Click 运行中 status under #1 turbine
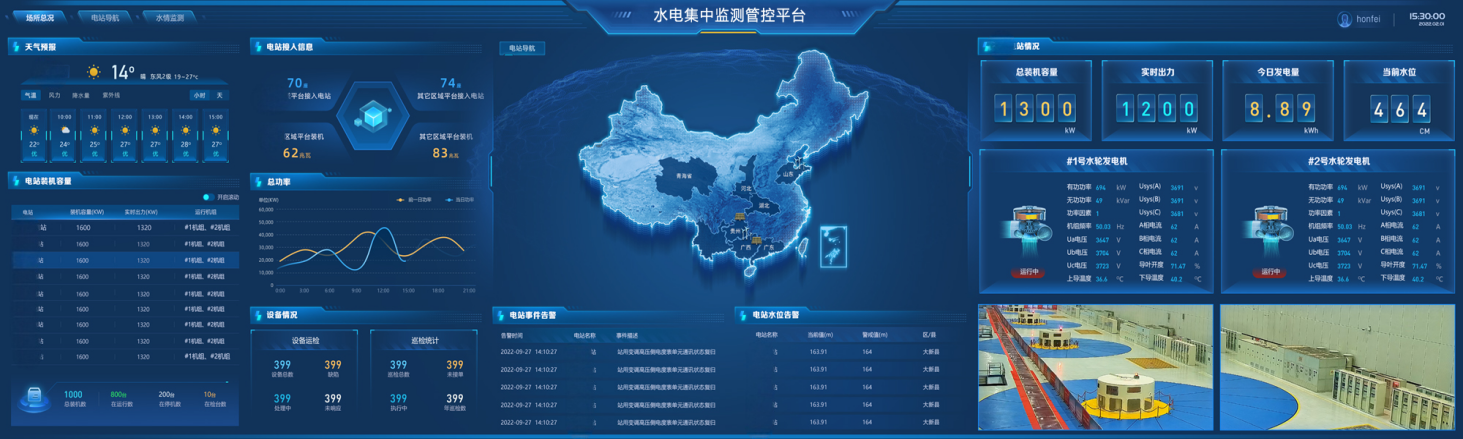The width and height of the screenshot is (1463, 439). [1030, 272]
